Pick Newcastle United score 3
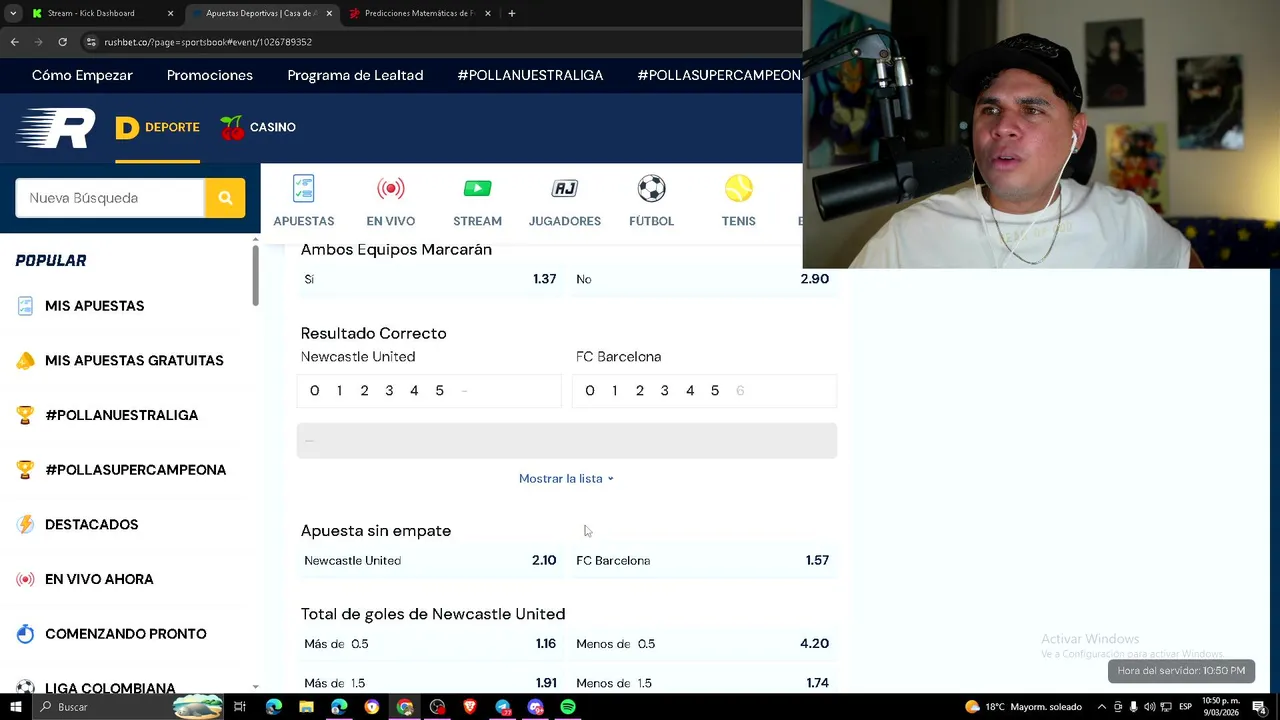1280x720 pixels. [x=389, y=391]
